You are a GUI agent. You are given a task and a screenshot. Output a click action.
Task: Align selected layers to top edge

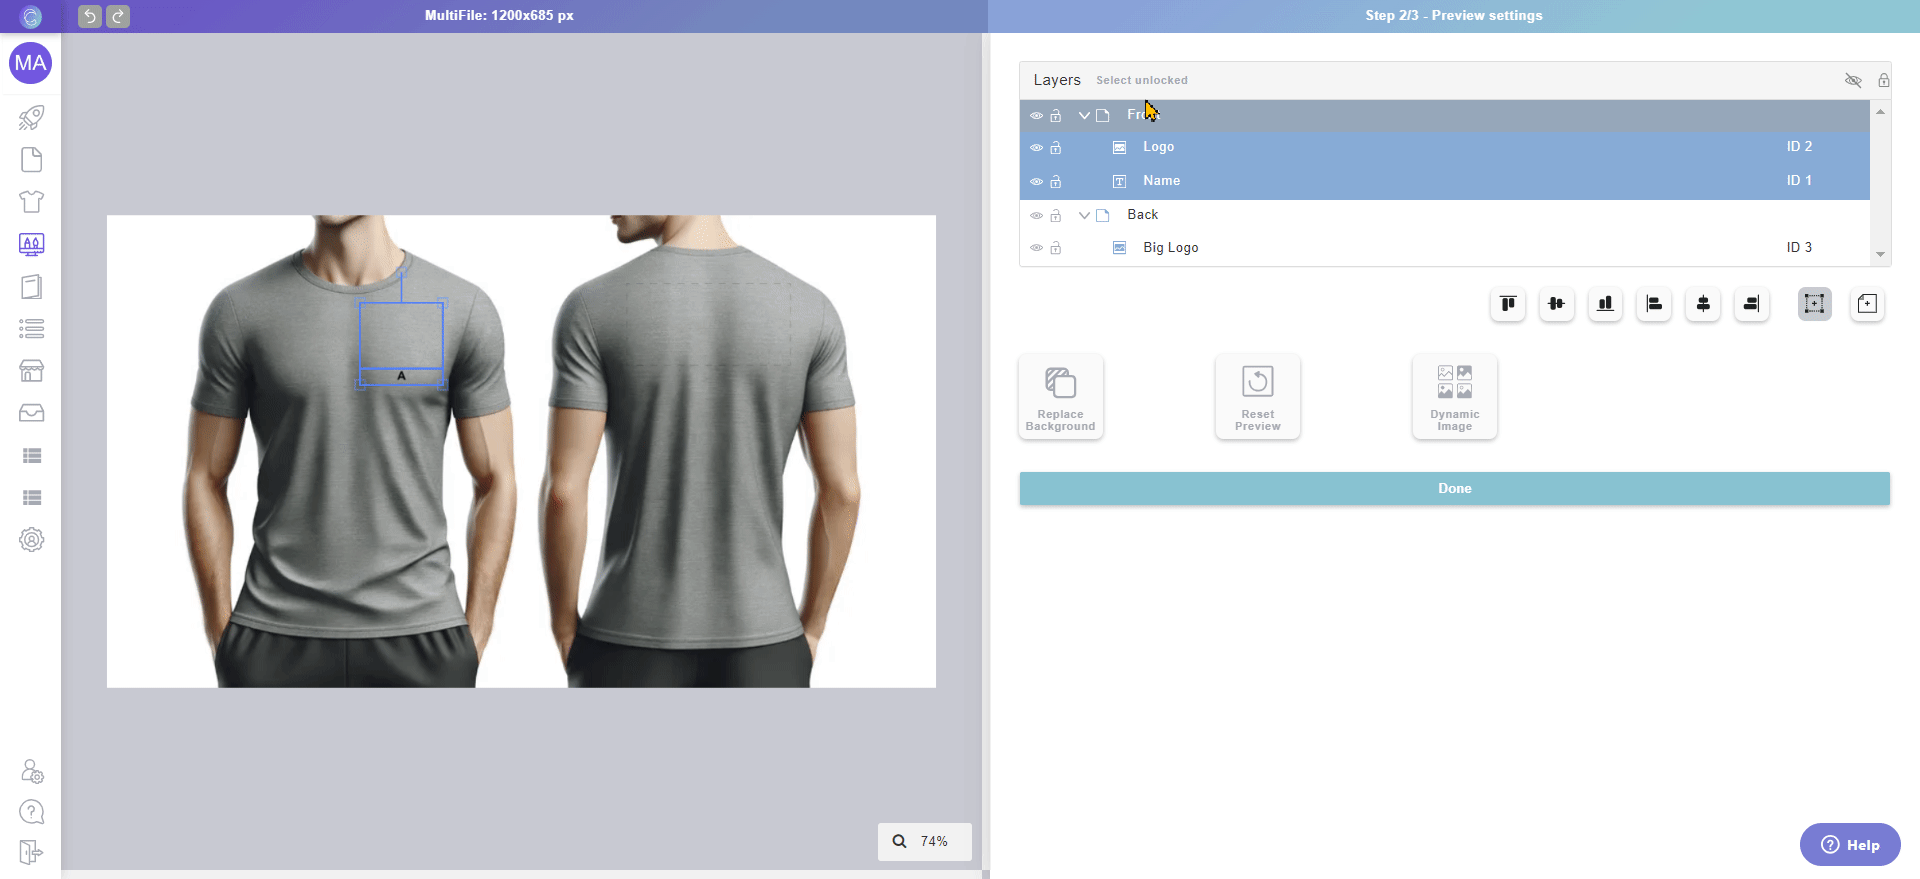click(x=1507, y=304)
